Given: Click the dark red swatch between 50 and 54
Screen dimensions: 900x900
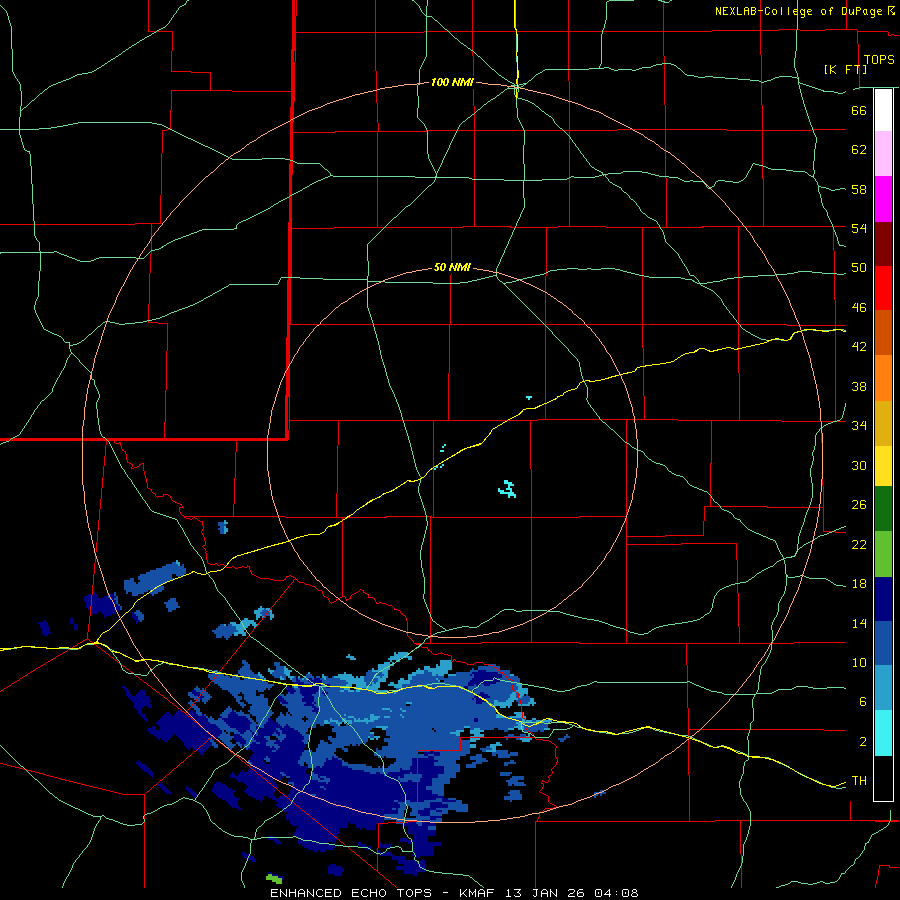Looking at the screenshot, I should click(883, 244).
